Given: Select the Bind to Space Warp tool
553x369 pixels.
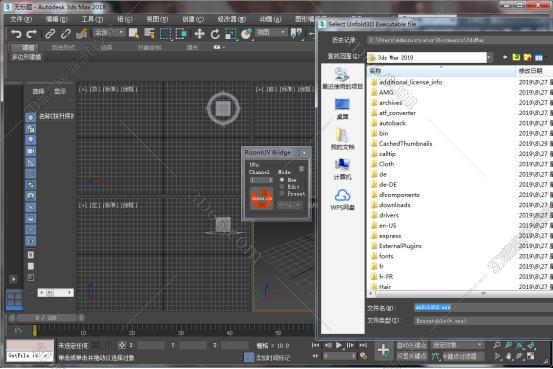Looking at the screenshot, I should [81, 34].
